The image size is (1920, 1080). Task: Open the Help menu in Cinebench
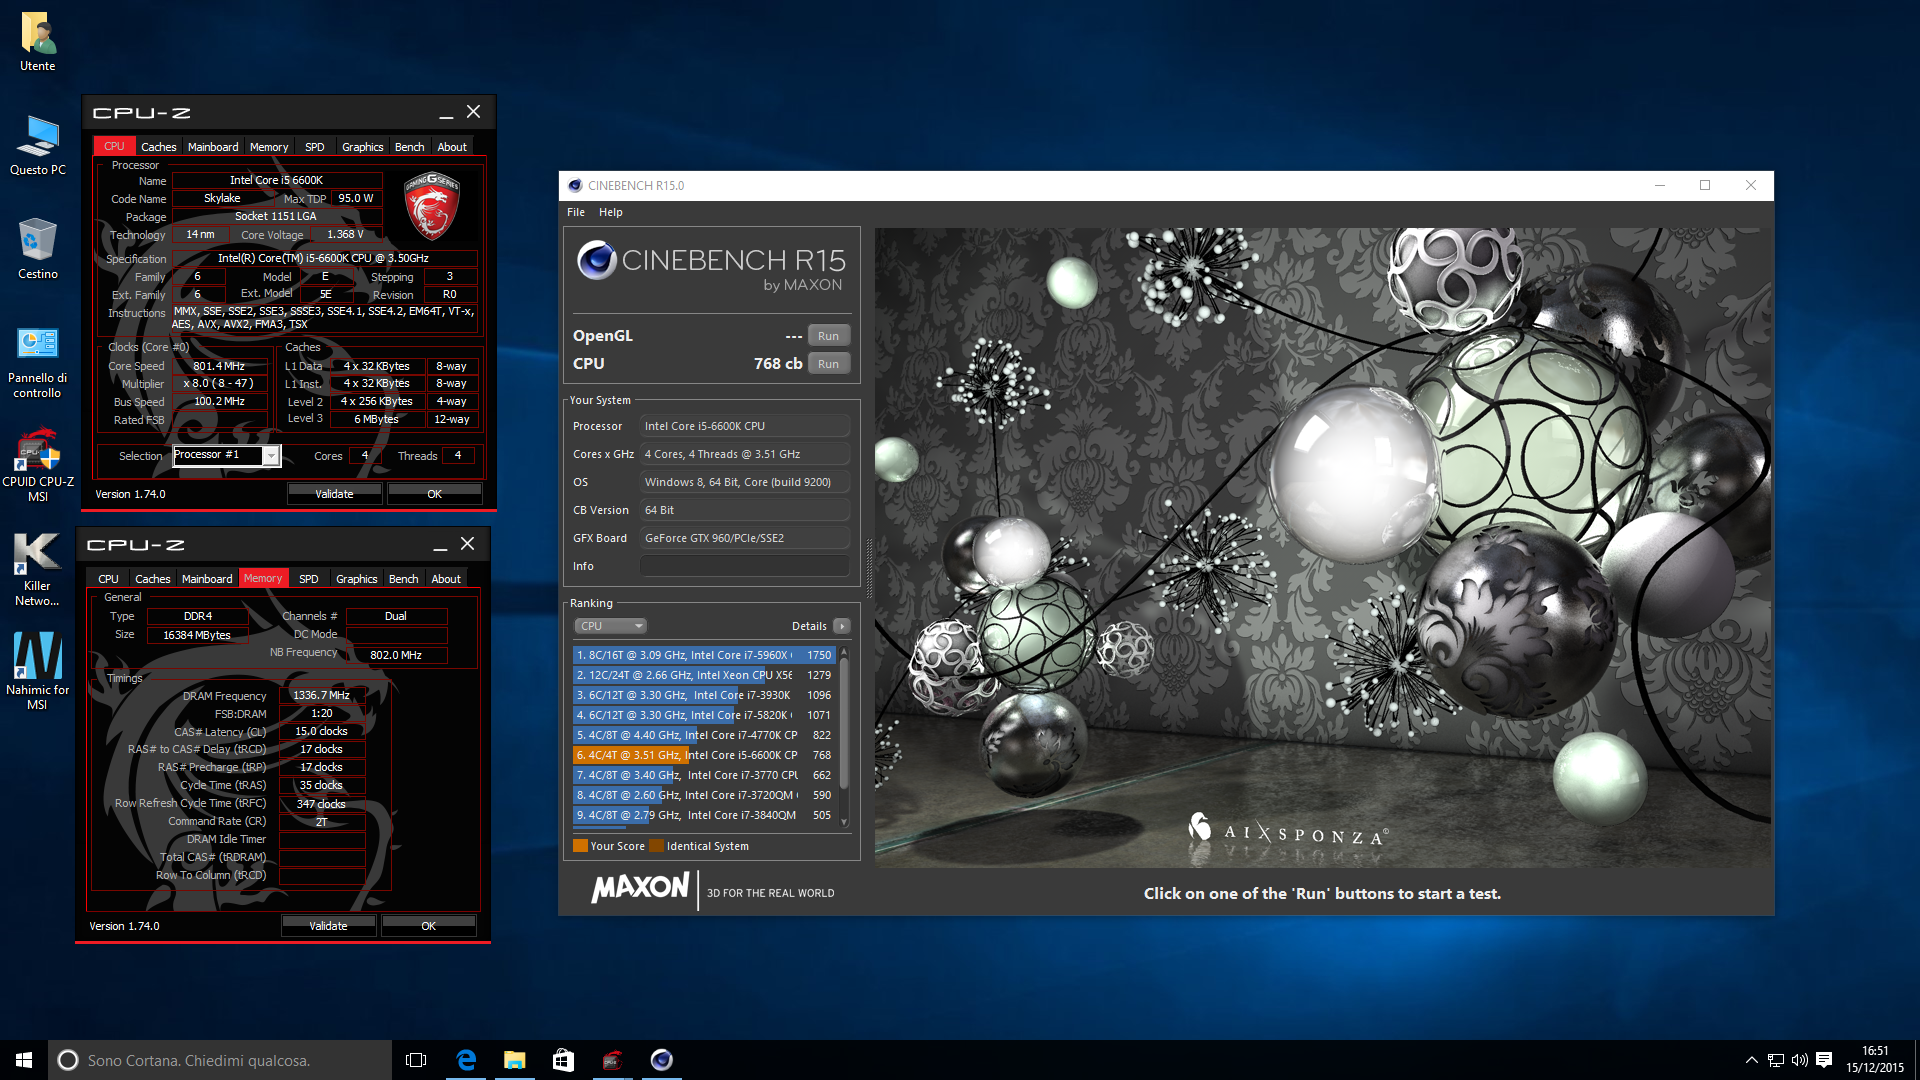coord(610,212)
